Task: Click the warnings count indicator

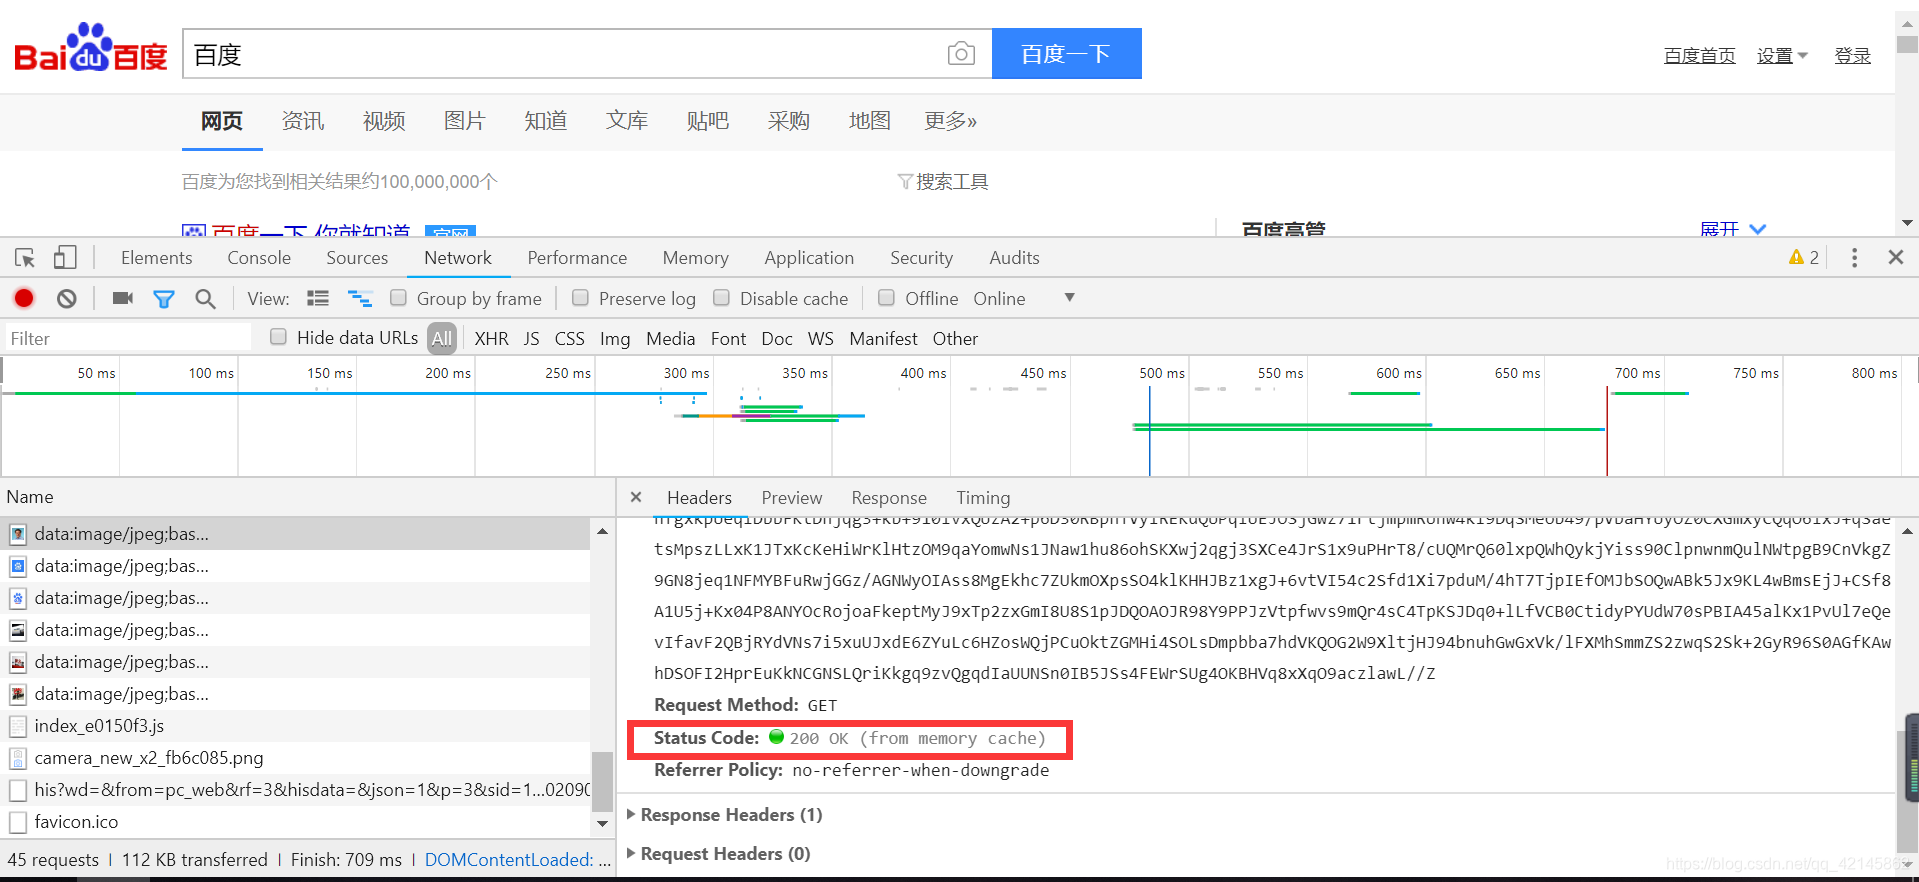Action: coord(1804,258)
